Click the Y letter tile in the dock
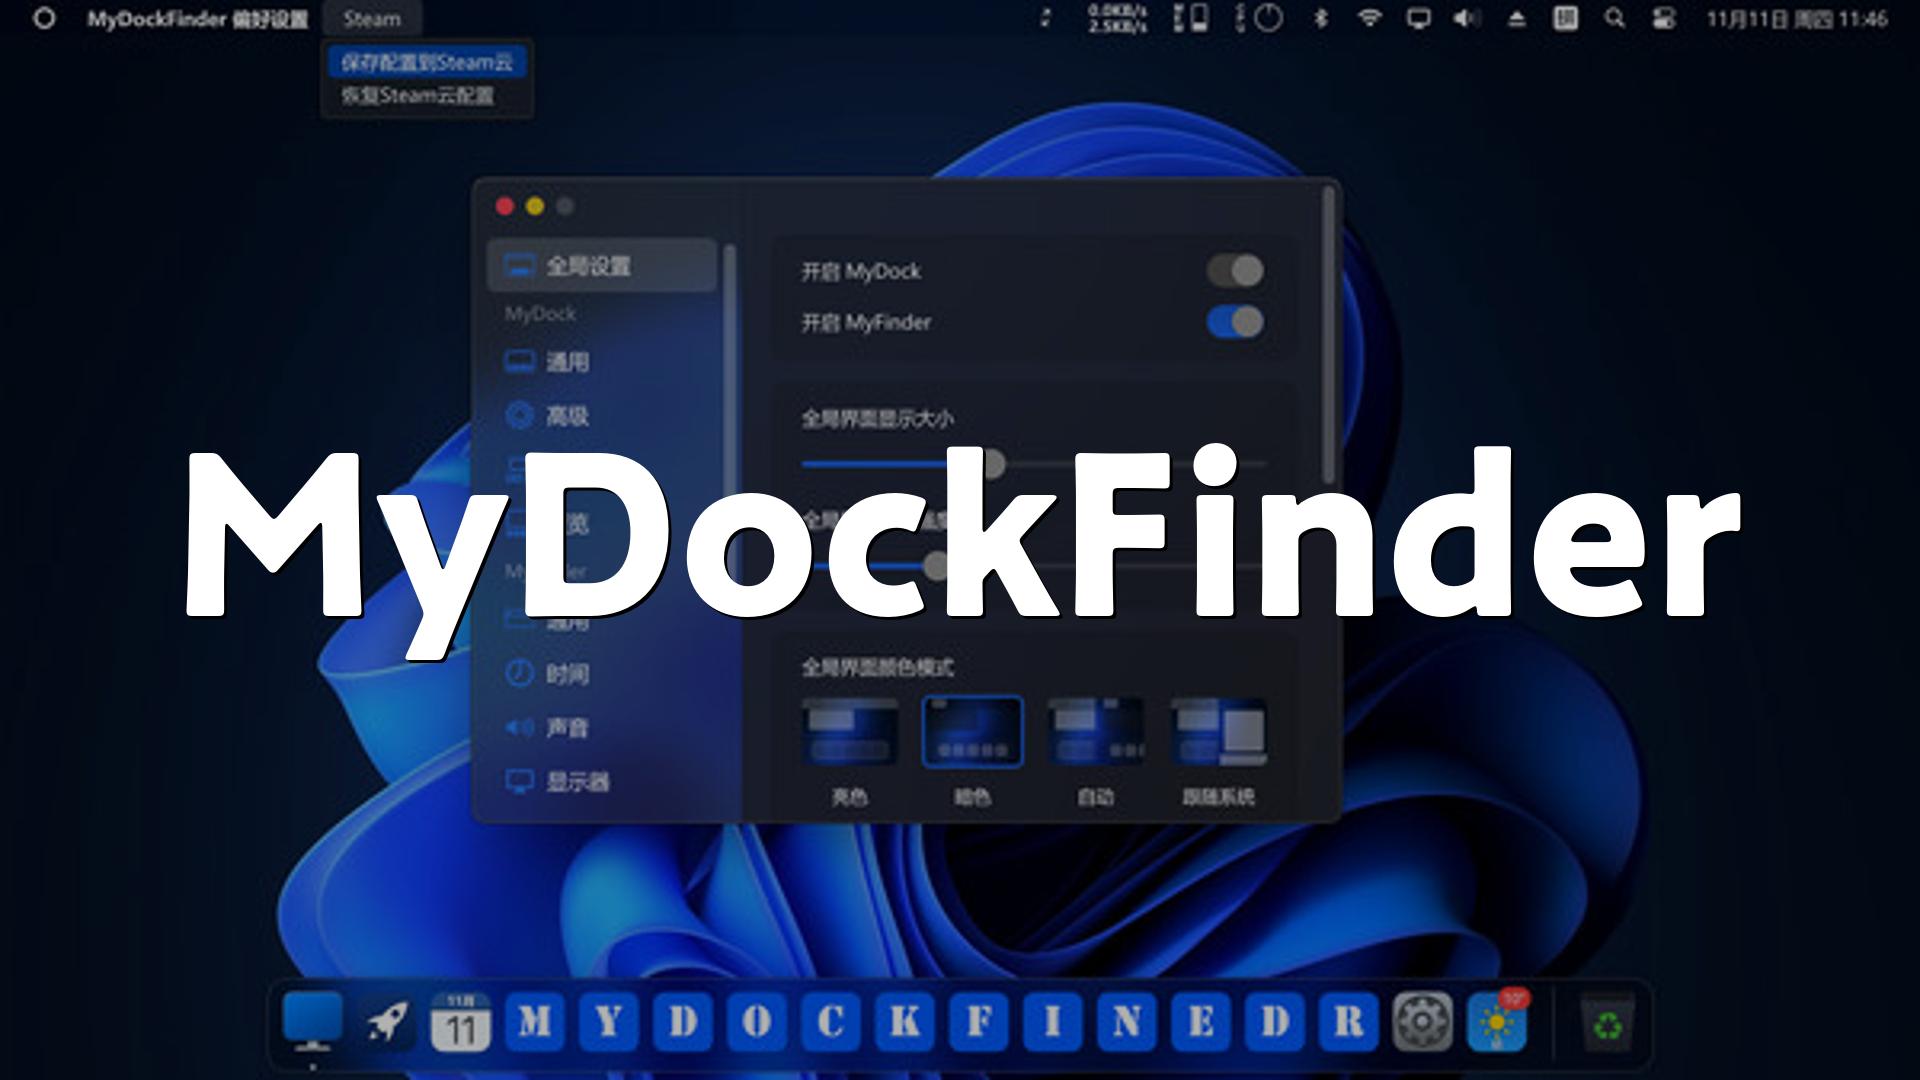Viewport: 1920px width, 1080px height. [609, 1022]
